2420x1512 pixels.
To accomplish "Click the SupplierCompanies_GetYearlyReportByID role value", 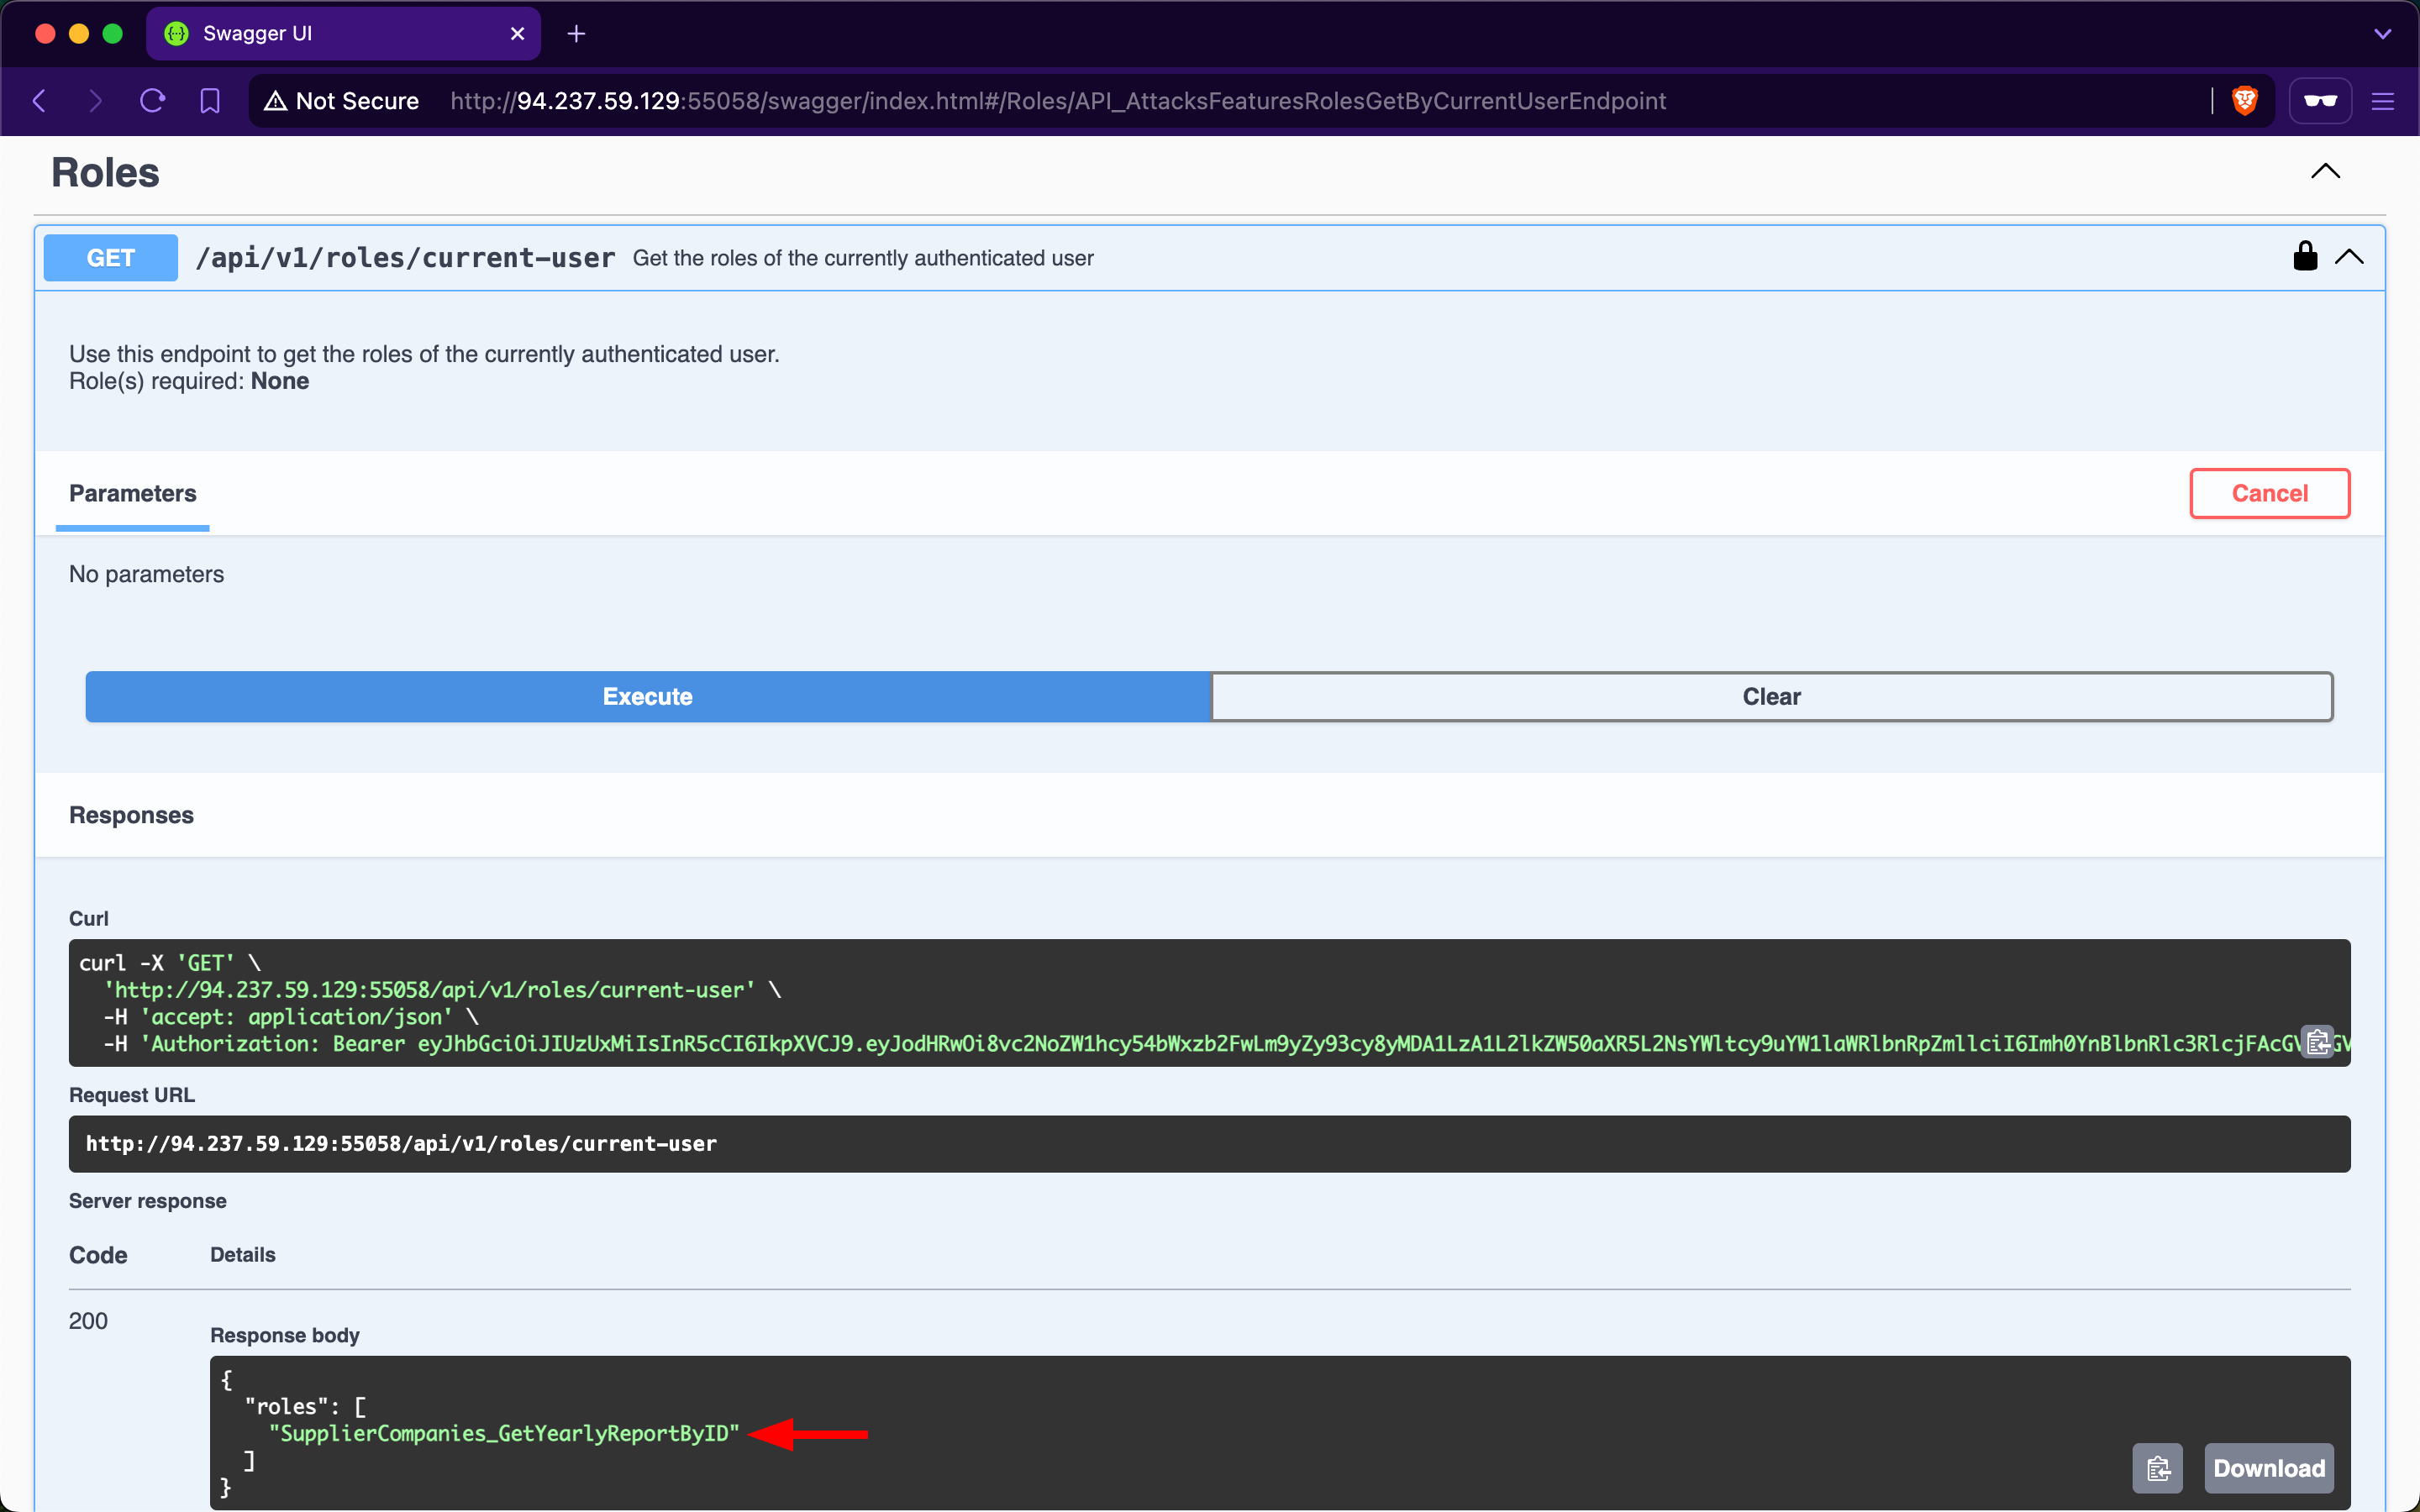I will click(x=504, y=1434).
